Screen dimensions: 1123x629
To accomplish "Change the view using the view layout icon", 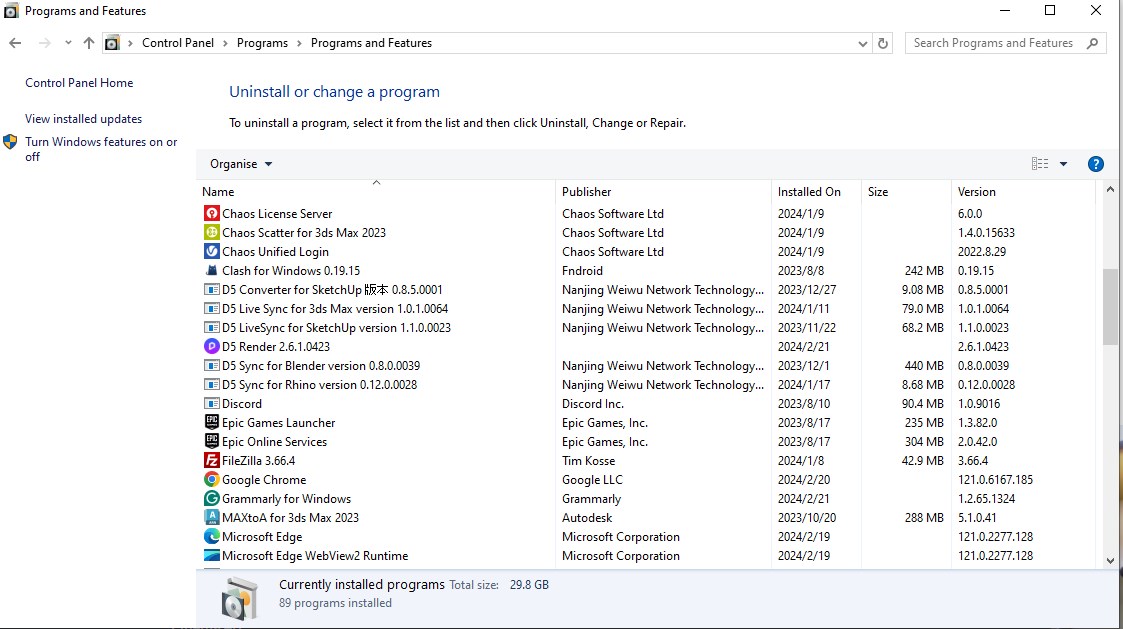I will click(1040, 164).
